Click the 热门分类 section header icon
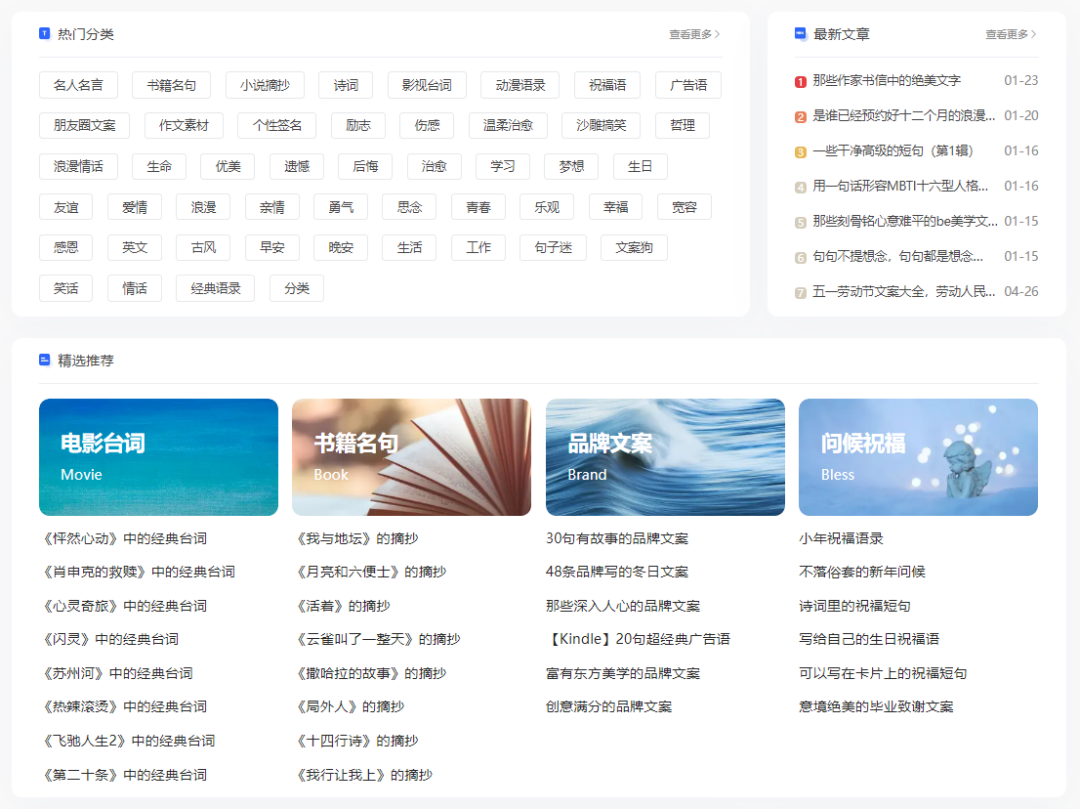This screenshot has width=1080, height=809. 44,33
